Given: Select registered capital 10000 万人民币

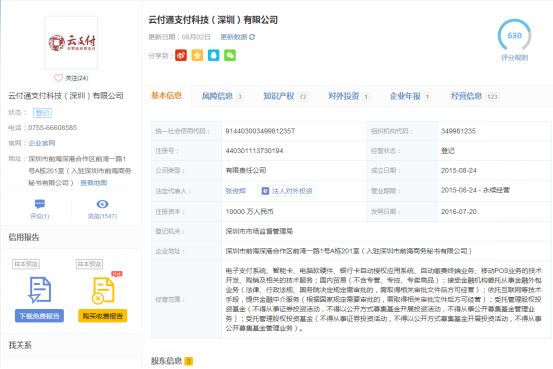Looking at the screenshot, I should pyautogui.click(x=249, y=212).
